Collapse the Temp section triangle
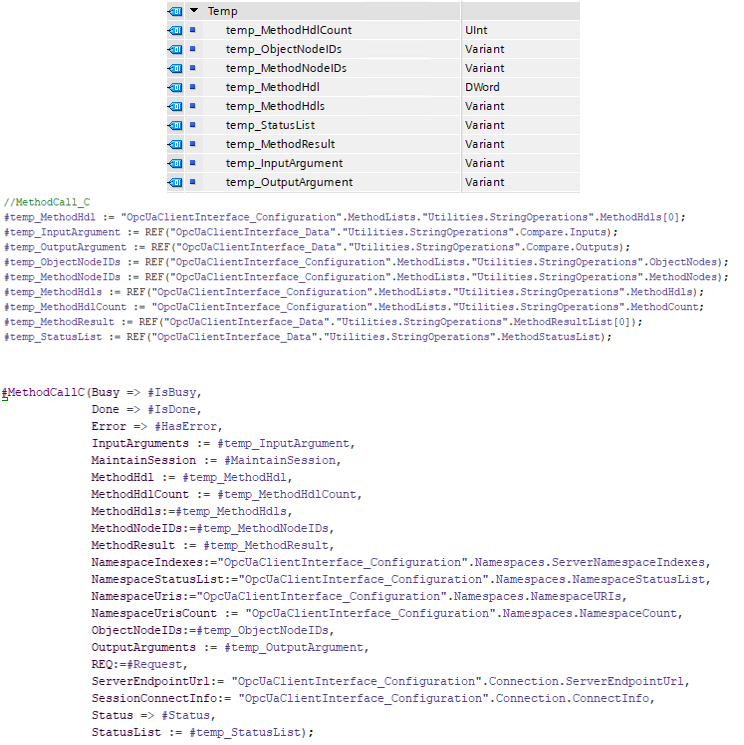The image size is (744, 745). coord(193,11)
